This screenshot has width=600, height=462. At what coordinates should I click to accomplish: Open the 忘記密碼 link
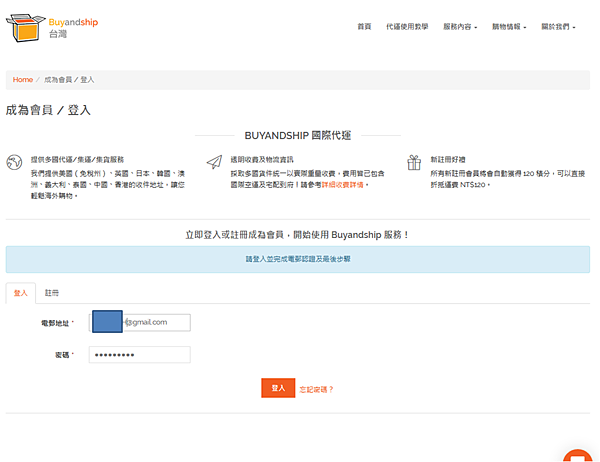point(316,390)
